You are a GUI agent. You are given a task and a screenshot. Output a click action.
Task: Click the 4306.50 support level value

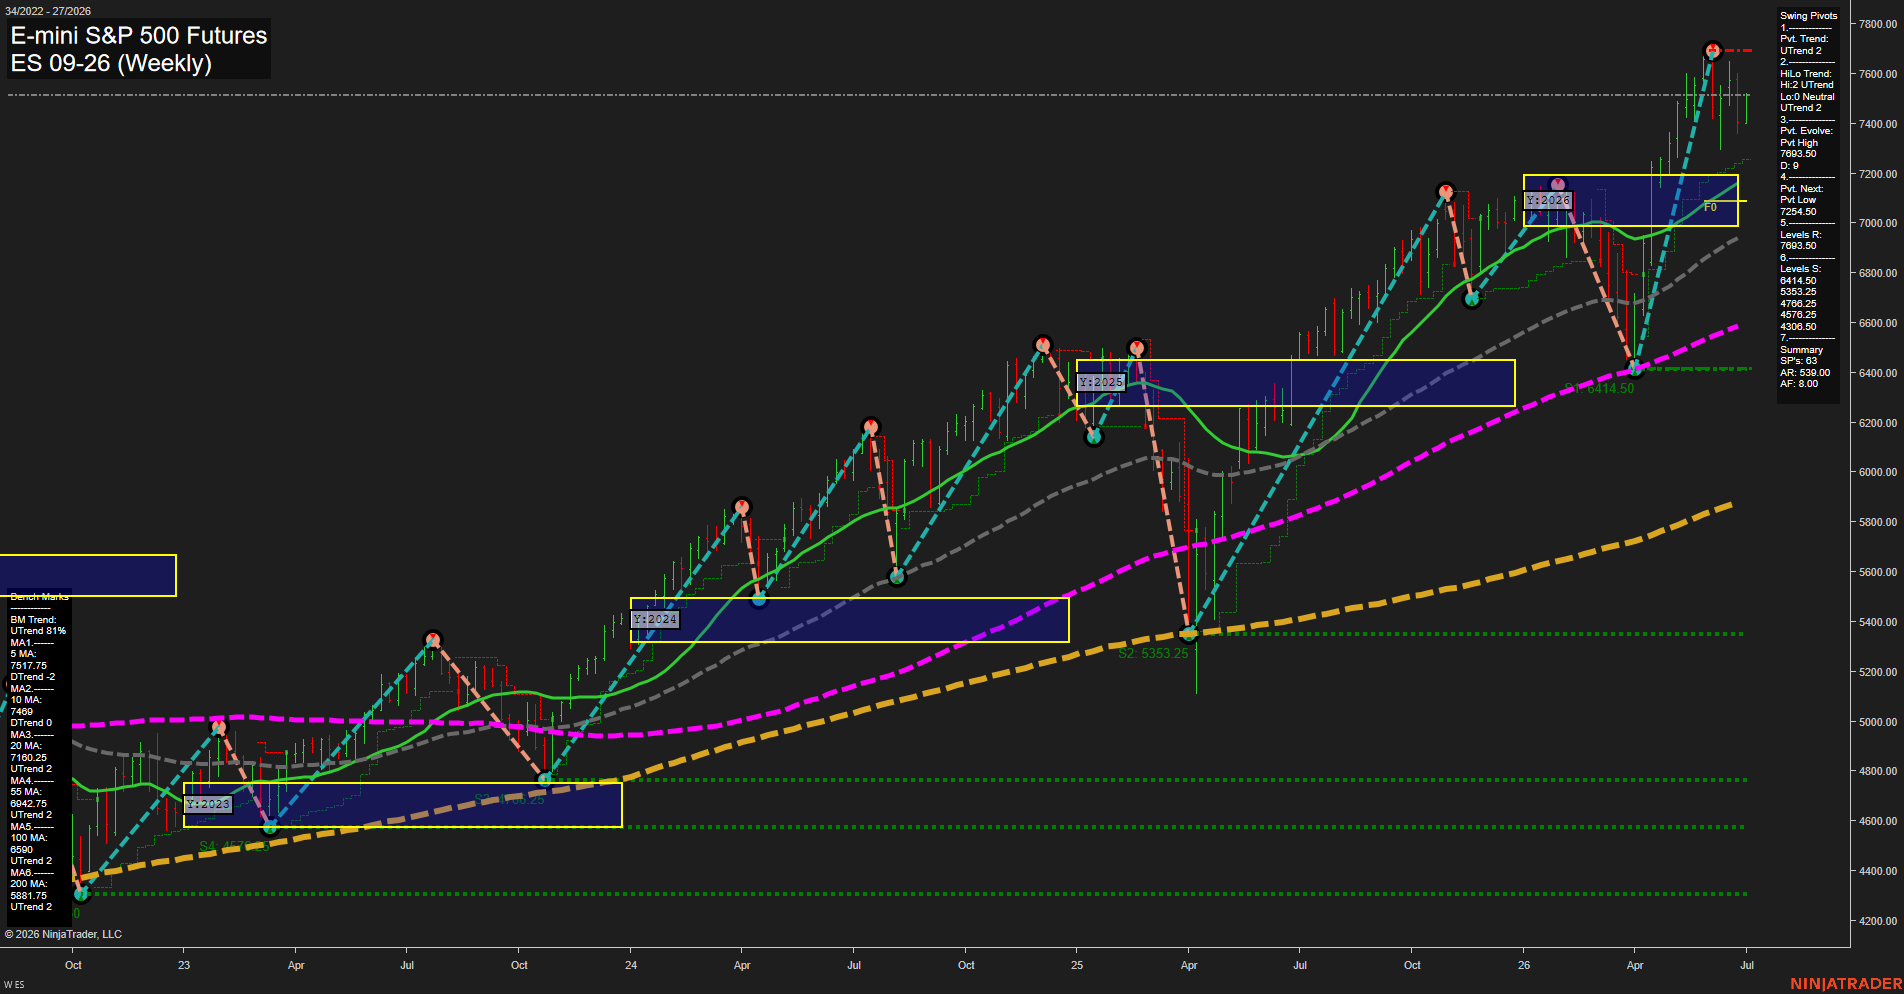(1798, 327)
